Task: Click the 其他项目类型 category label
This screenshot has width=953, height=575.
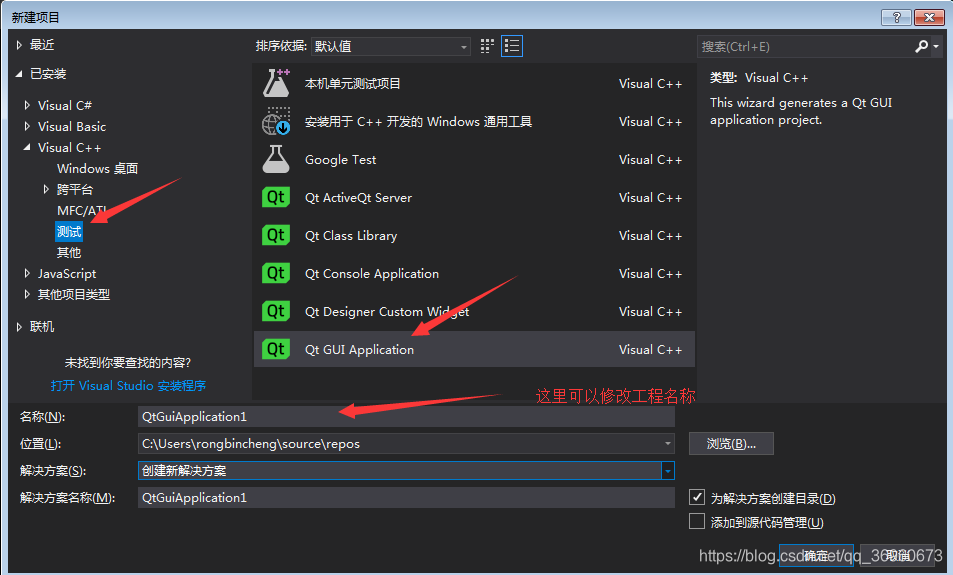Action: pyautogui.click(x=74, y=294)
